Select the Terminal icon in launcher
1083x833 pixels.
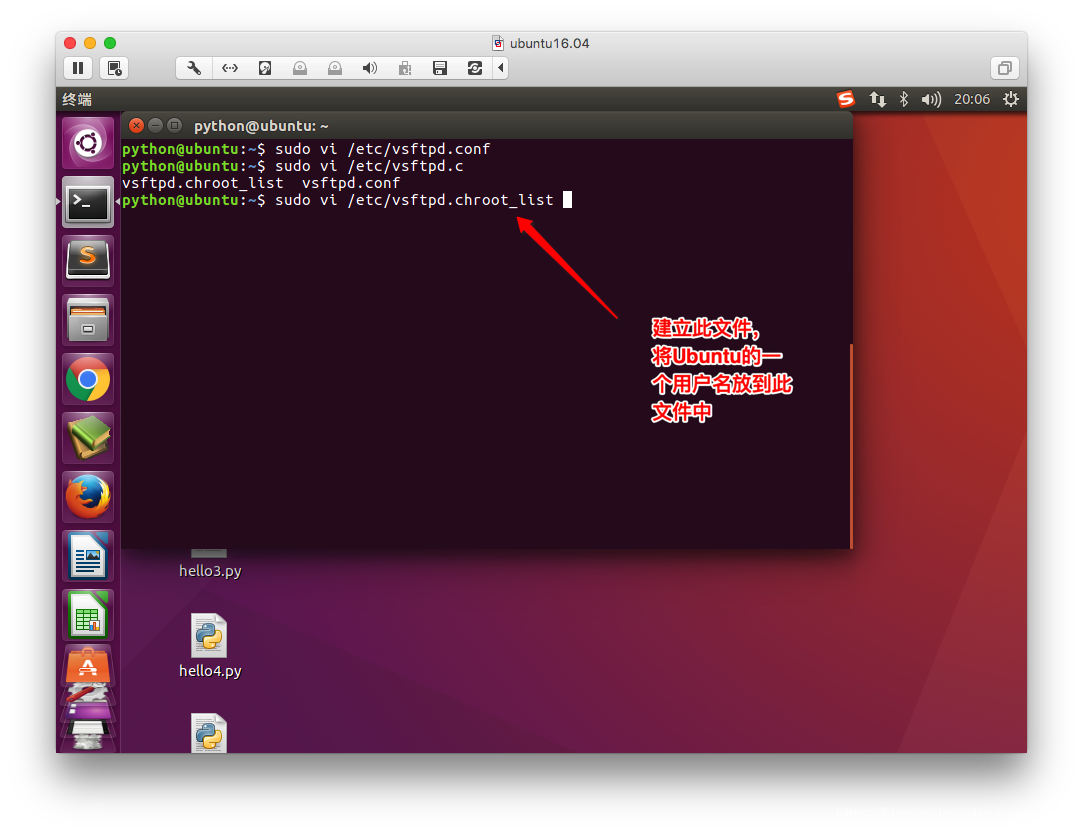(88, 202)
